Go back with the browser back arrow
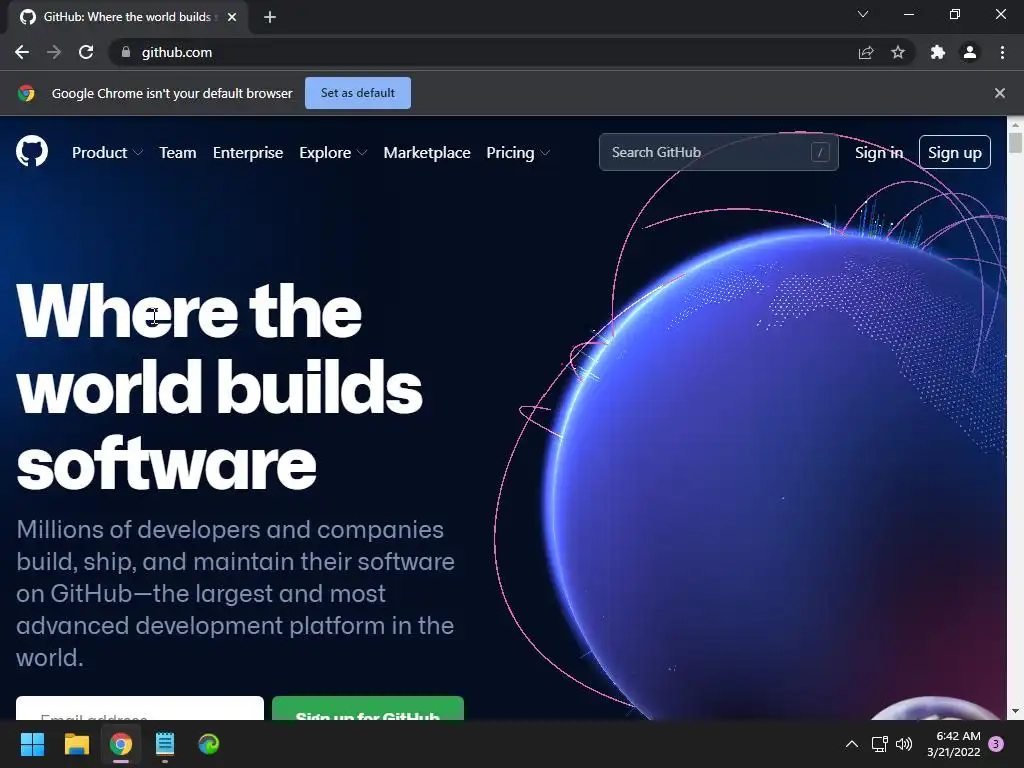This screenshot has height=768, width=1024. (x=22, y=52)
